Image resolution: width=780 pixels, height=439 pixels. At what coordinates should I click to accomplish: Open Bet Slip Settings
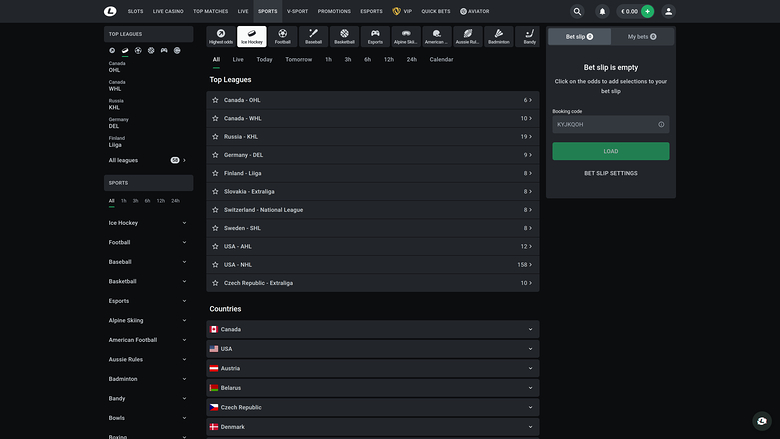tap(610, 173)
